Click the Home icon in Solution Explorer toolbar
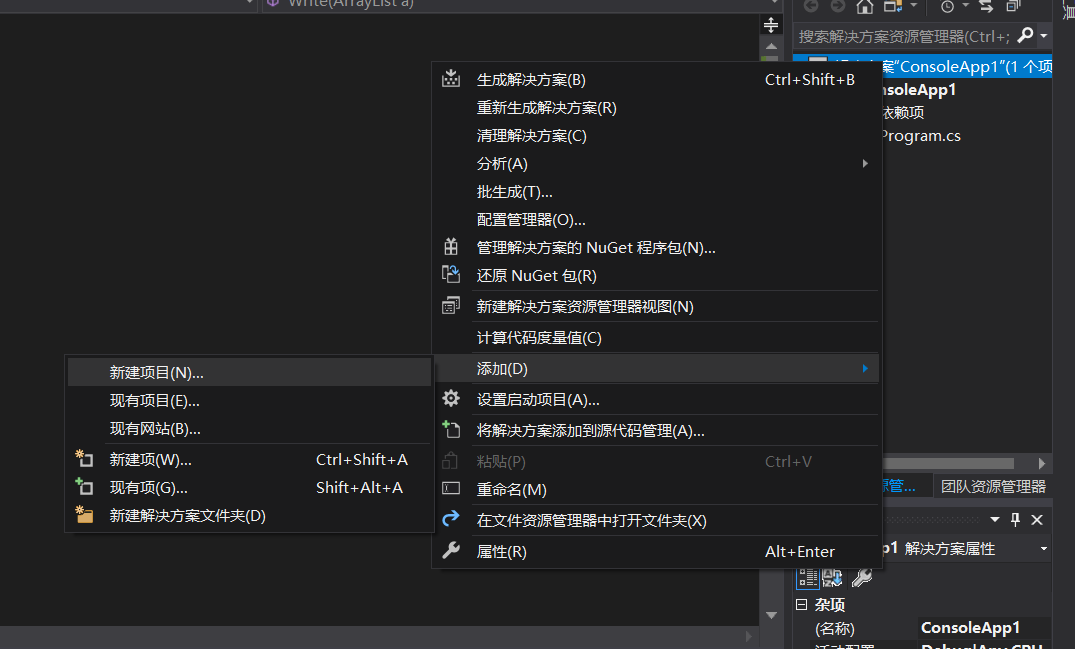This screenshot has width=1075, height=649. click(865, 6)
